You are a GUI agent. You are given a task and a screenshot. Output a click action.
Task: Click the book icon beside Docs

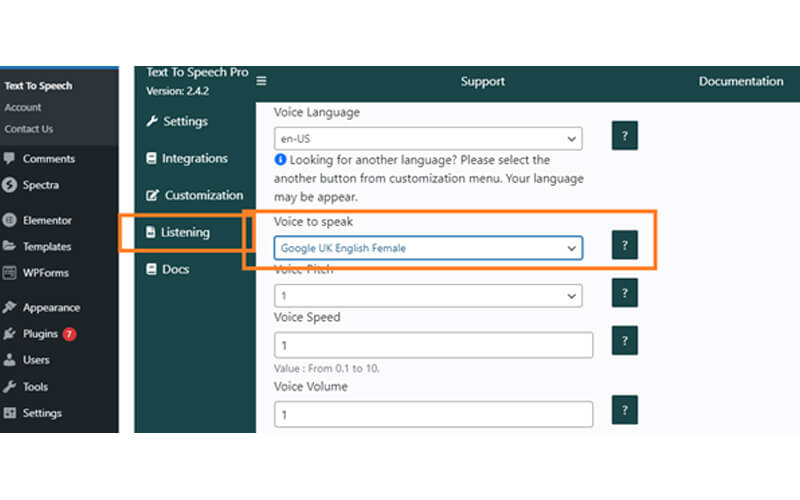pos(151,269)
